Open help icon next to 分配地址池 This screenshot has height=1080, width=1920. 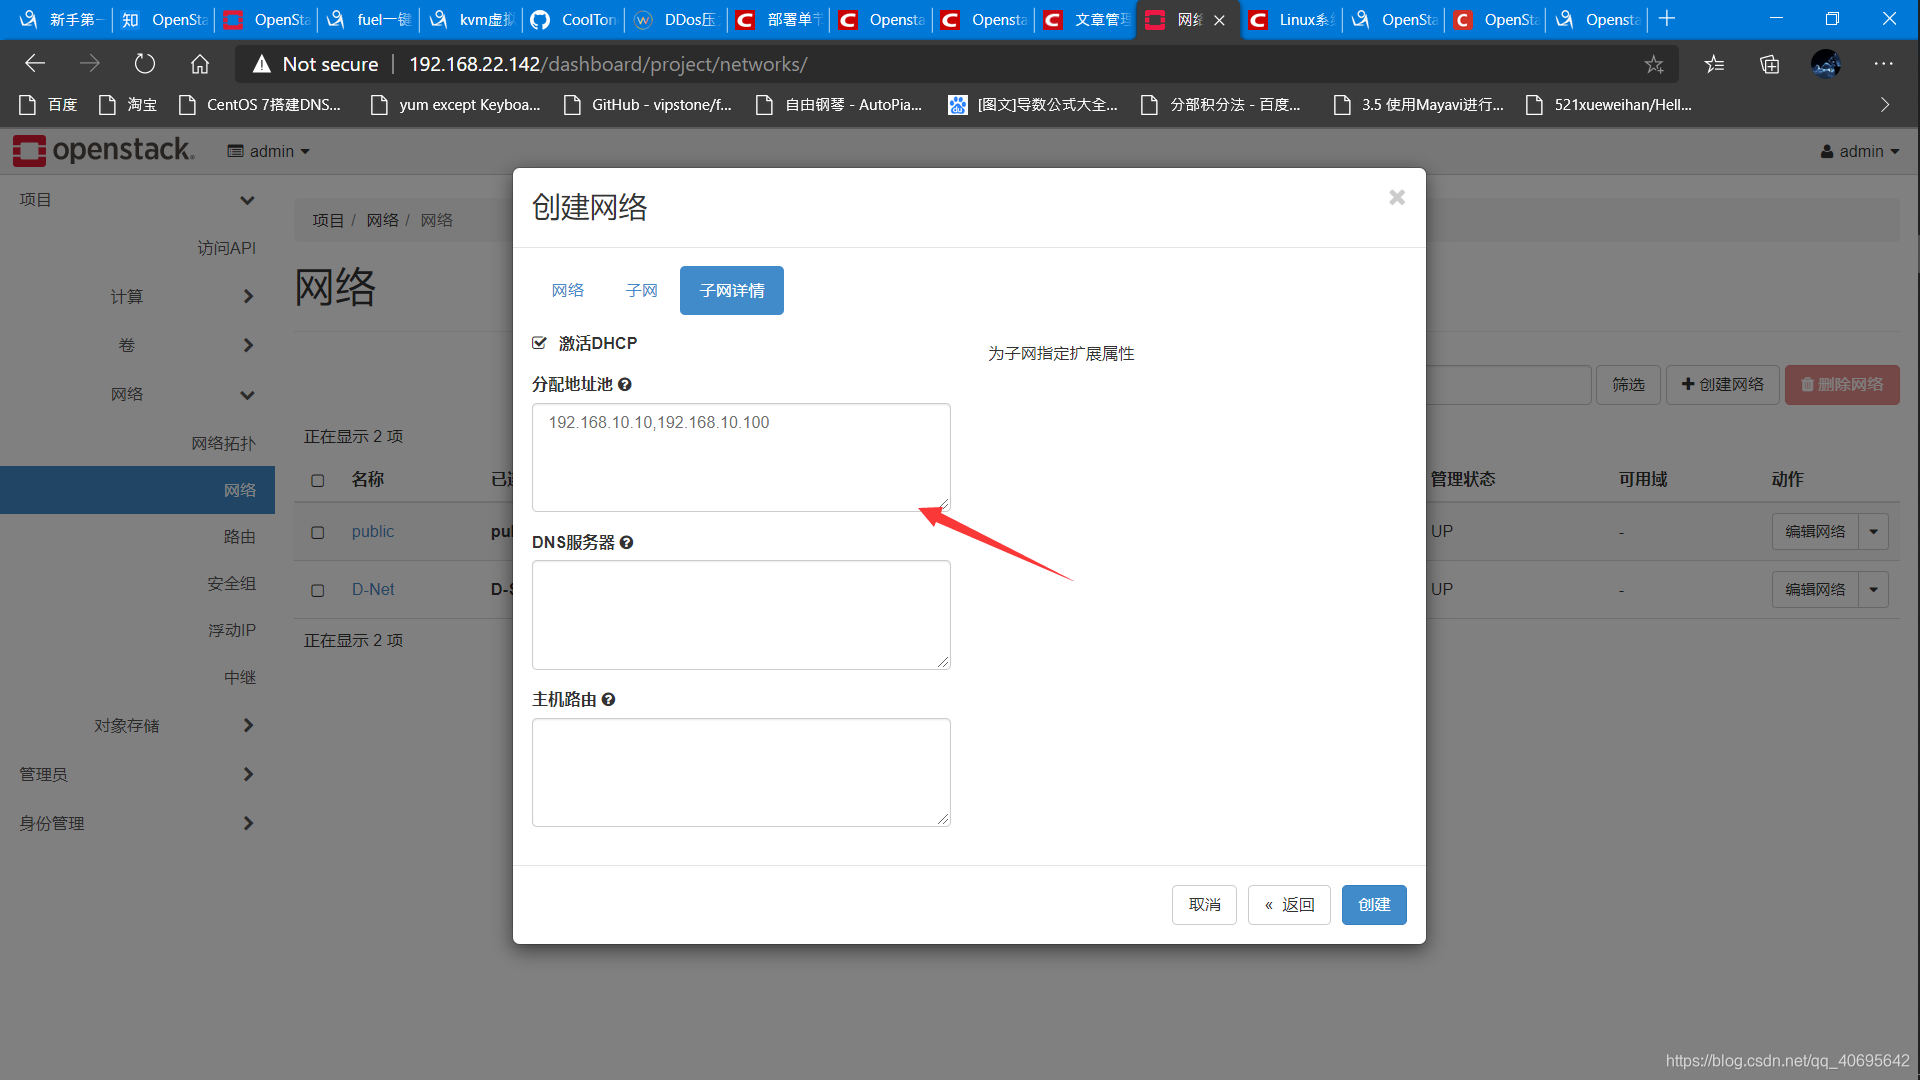point(625,384)
